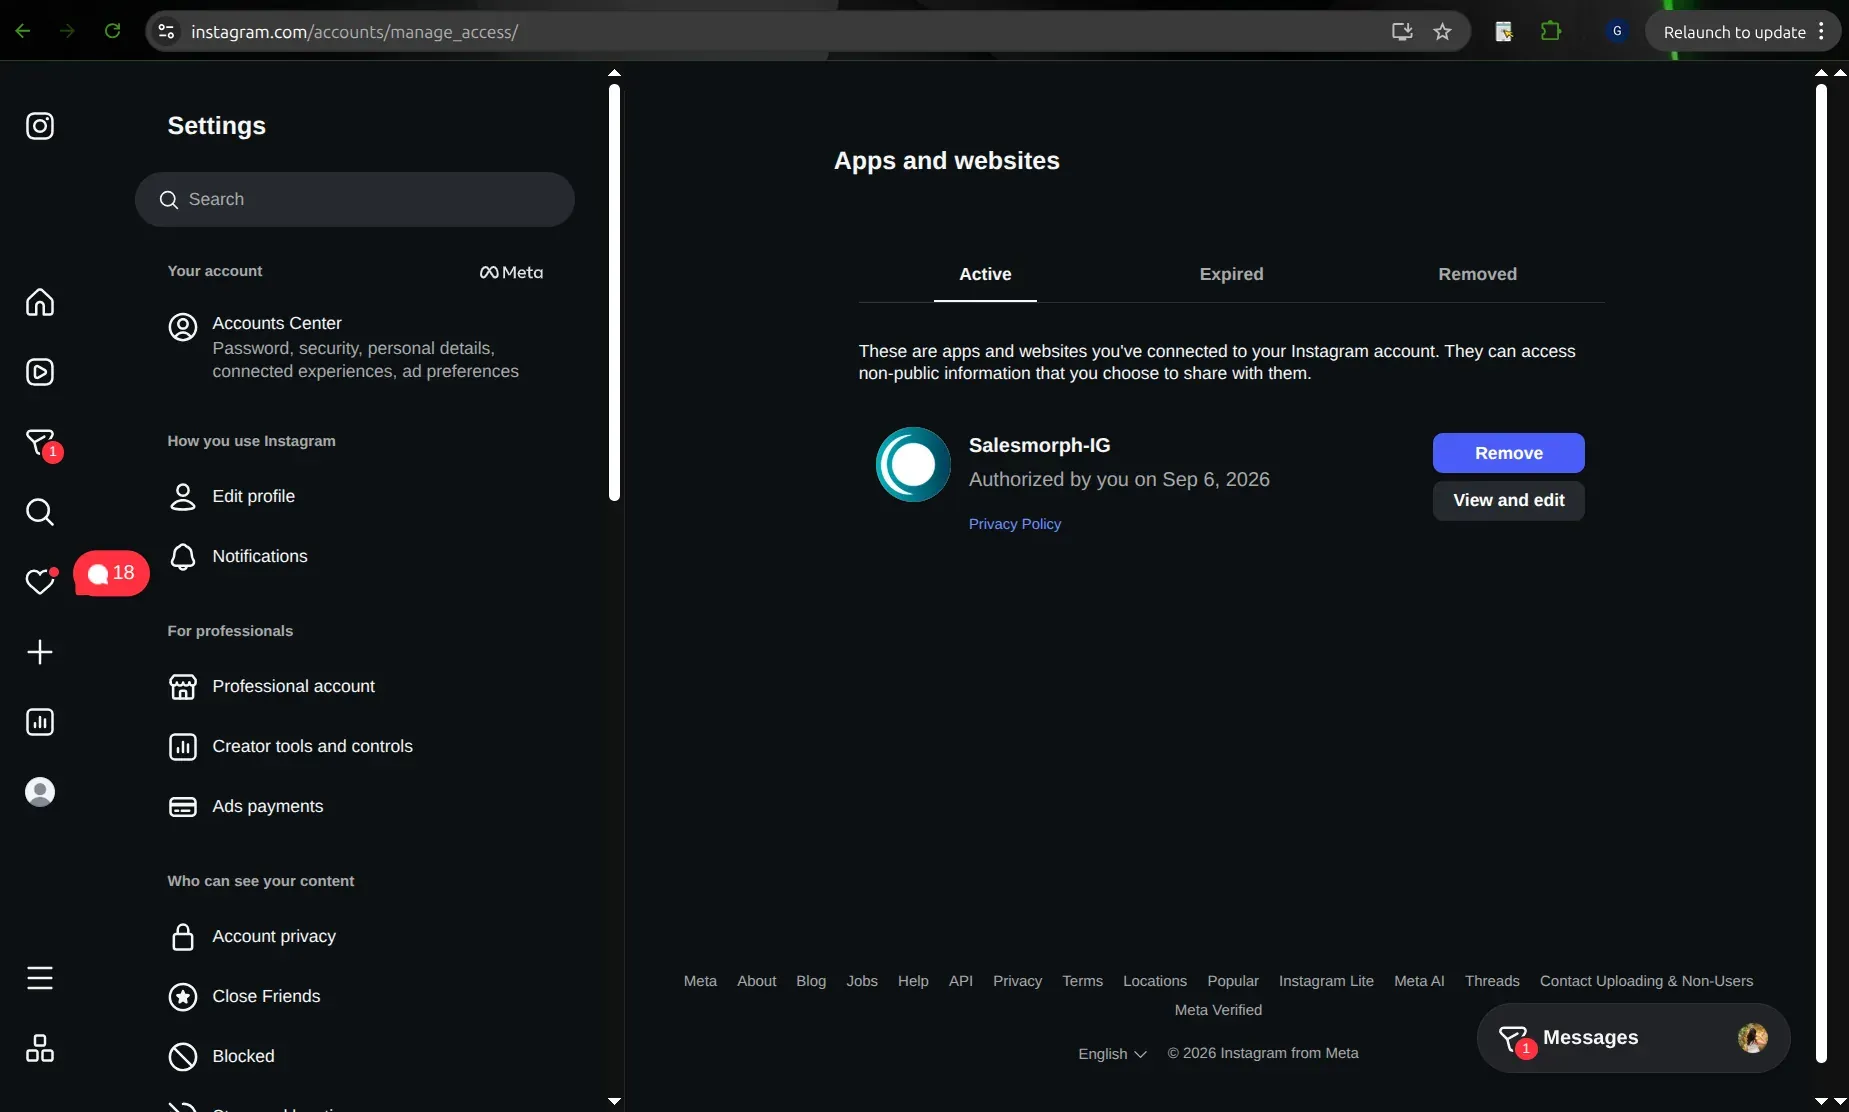This screenshot has width=1849, height=1112.
Task: Click View and edit button
Action: (x=1508, y=500)
